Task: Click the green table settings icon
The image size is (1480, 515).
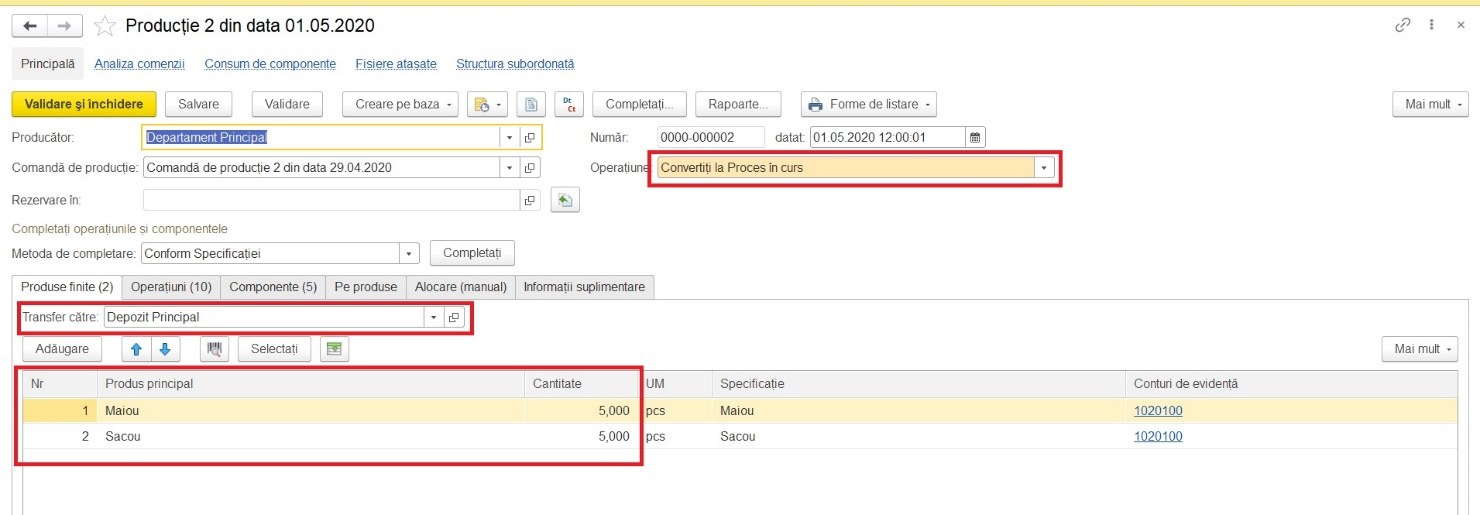Action: point(334,349)
